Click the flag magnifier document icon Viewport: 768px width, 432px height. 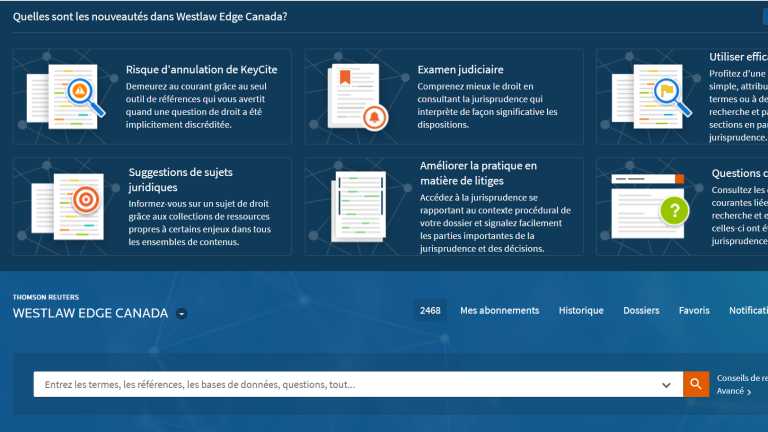(651, 96)
